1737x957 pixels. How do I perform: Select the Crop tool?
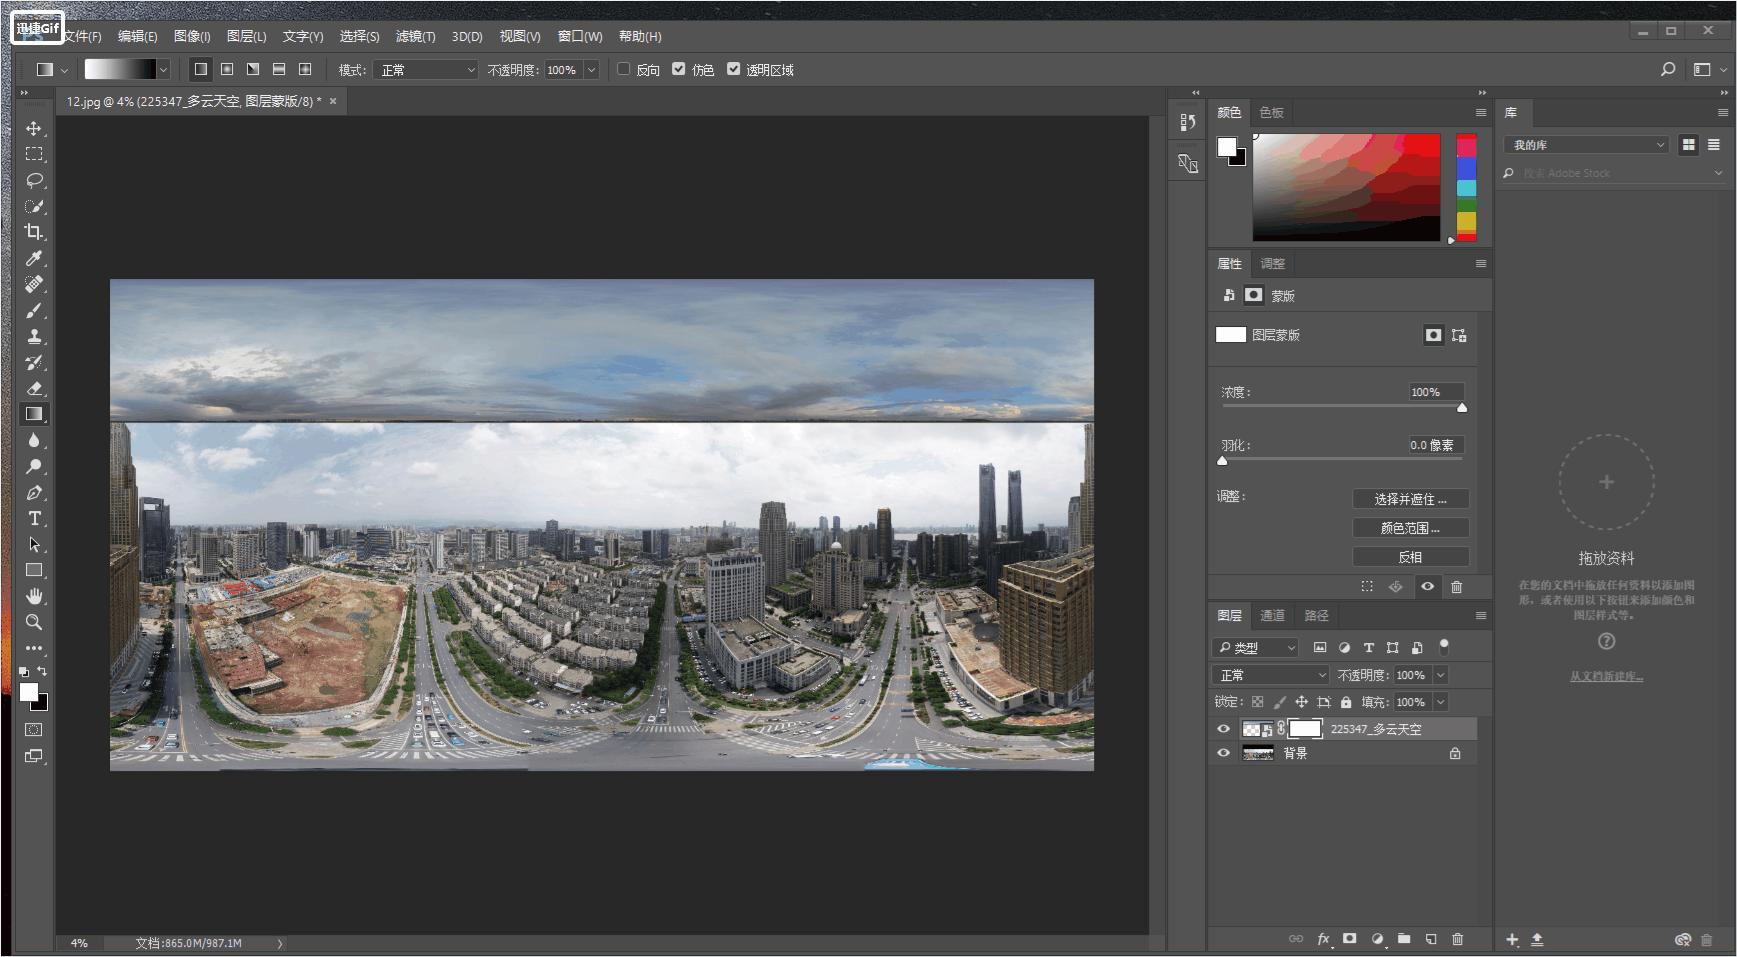[34, 232]
